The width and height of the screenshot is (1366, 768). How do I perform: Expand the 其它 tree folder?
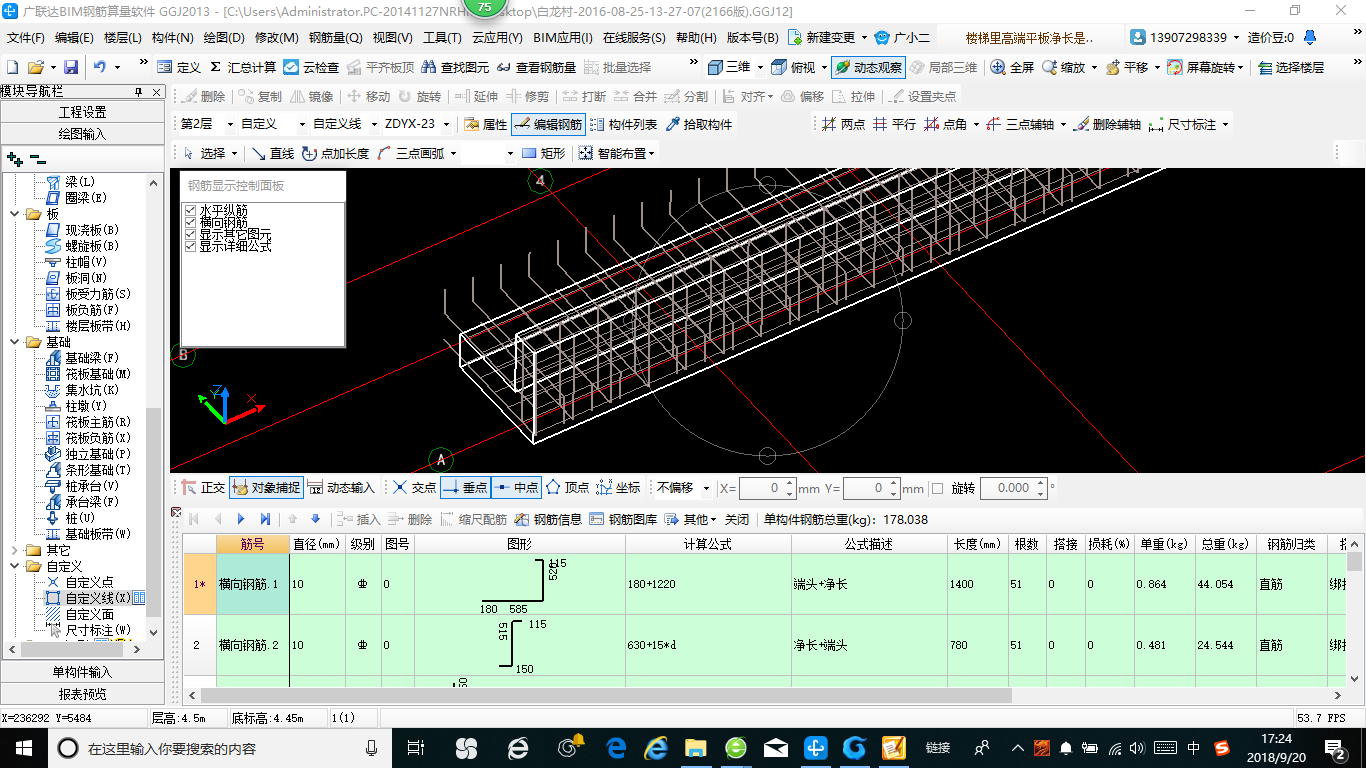click(x=14, y=550)
